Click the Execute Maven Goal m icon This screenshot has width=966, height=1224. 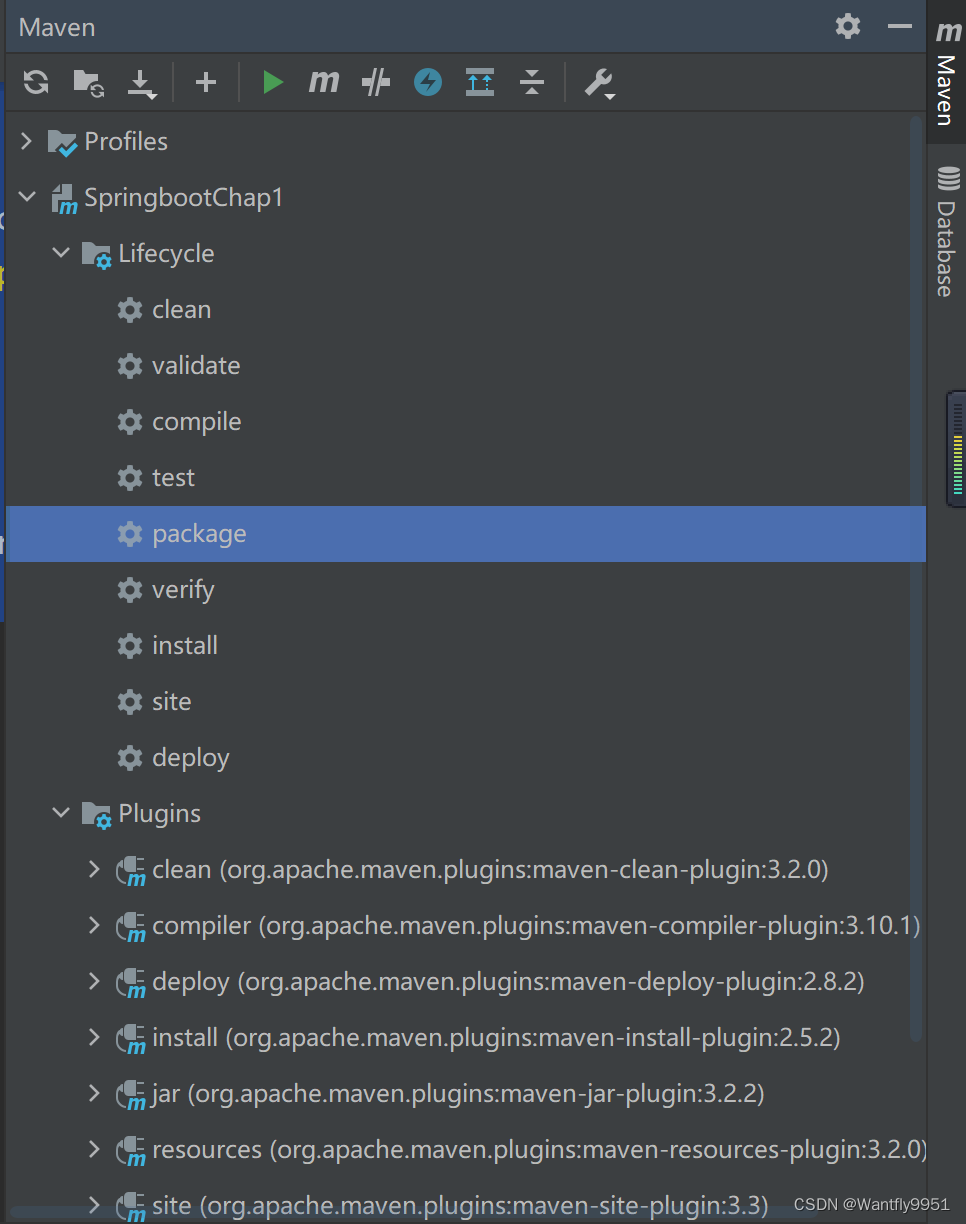point(323,82)
